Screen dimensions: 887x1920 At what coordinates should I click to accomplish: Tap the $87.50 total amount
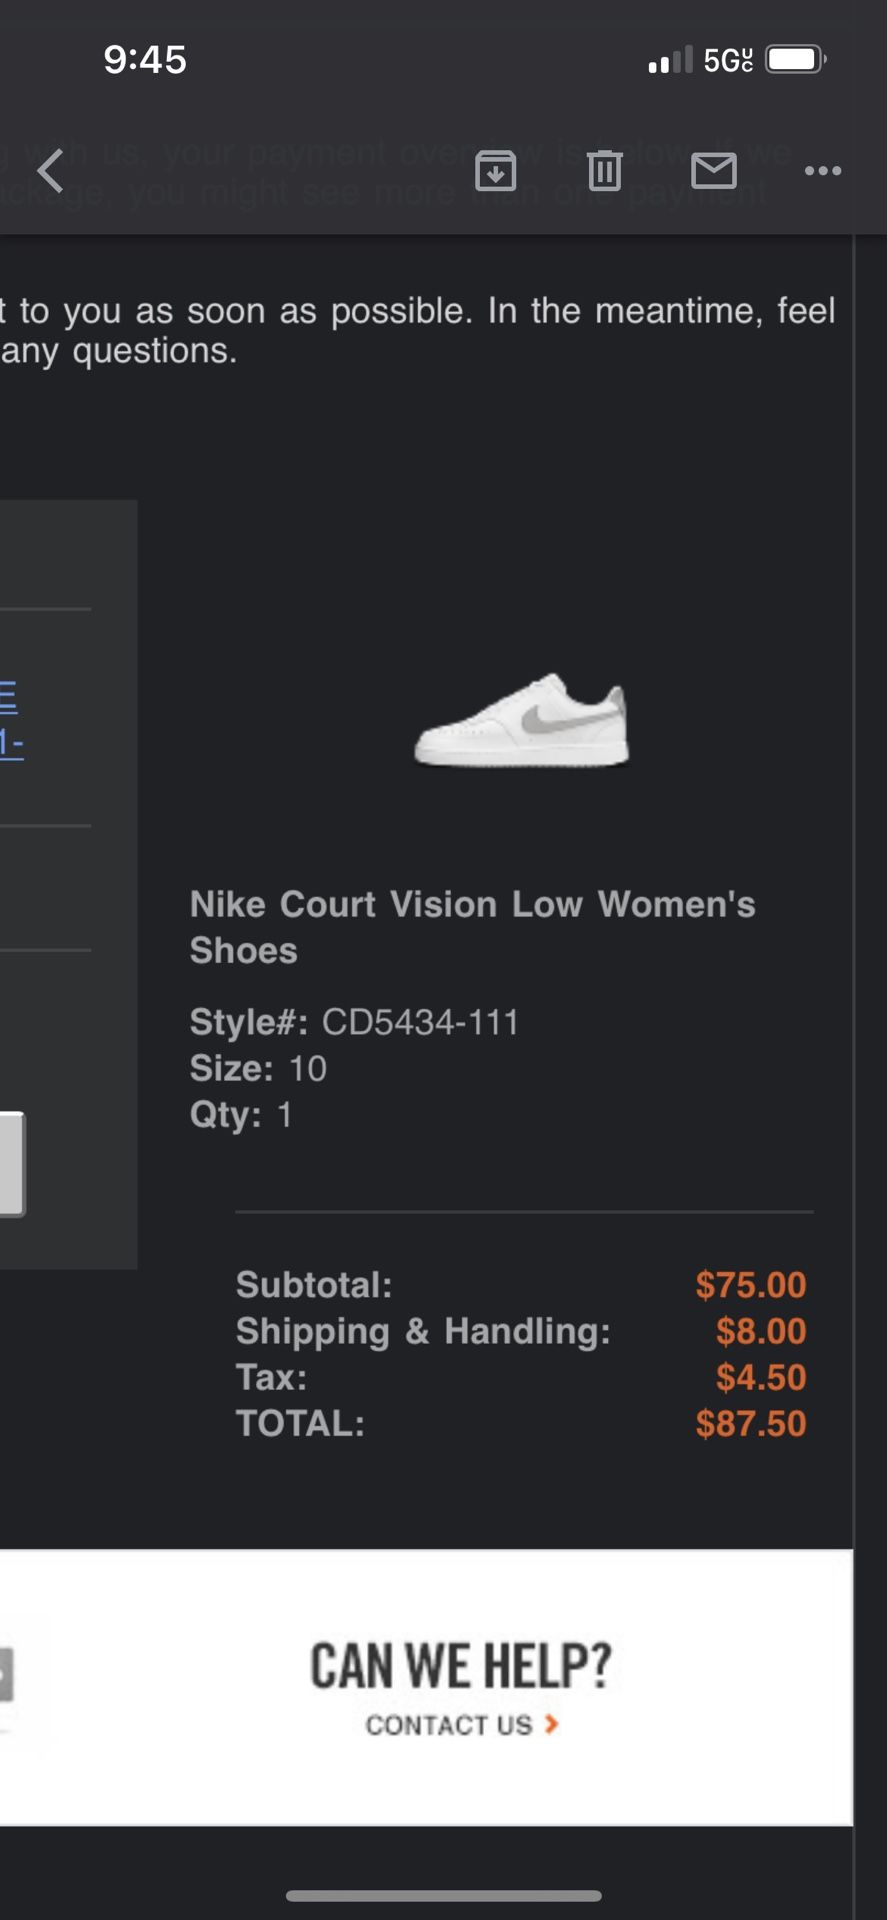click(x=751, y=1423)
